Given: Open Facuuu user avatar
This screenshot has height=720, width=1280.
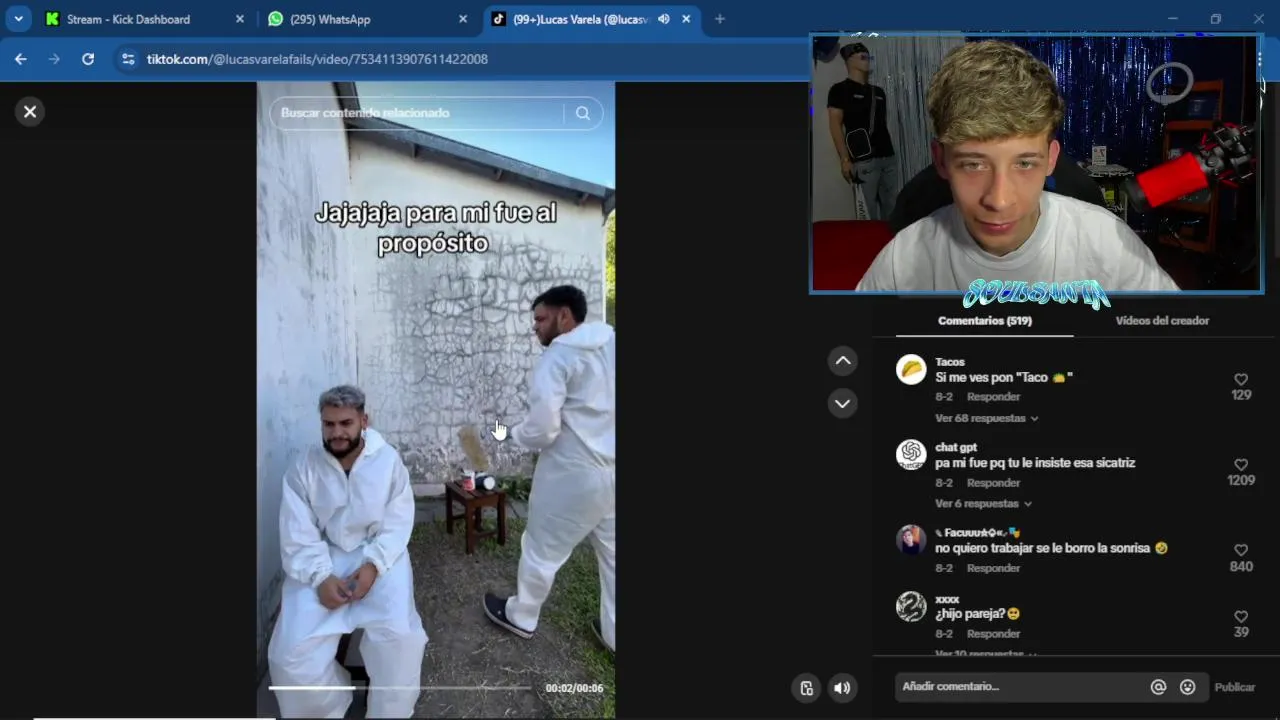Looking at the screenshot, I should 911,540.
